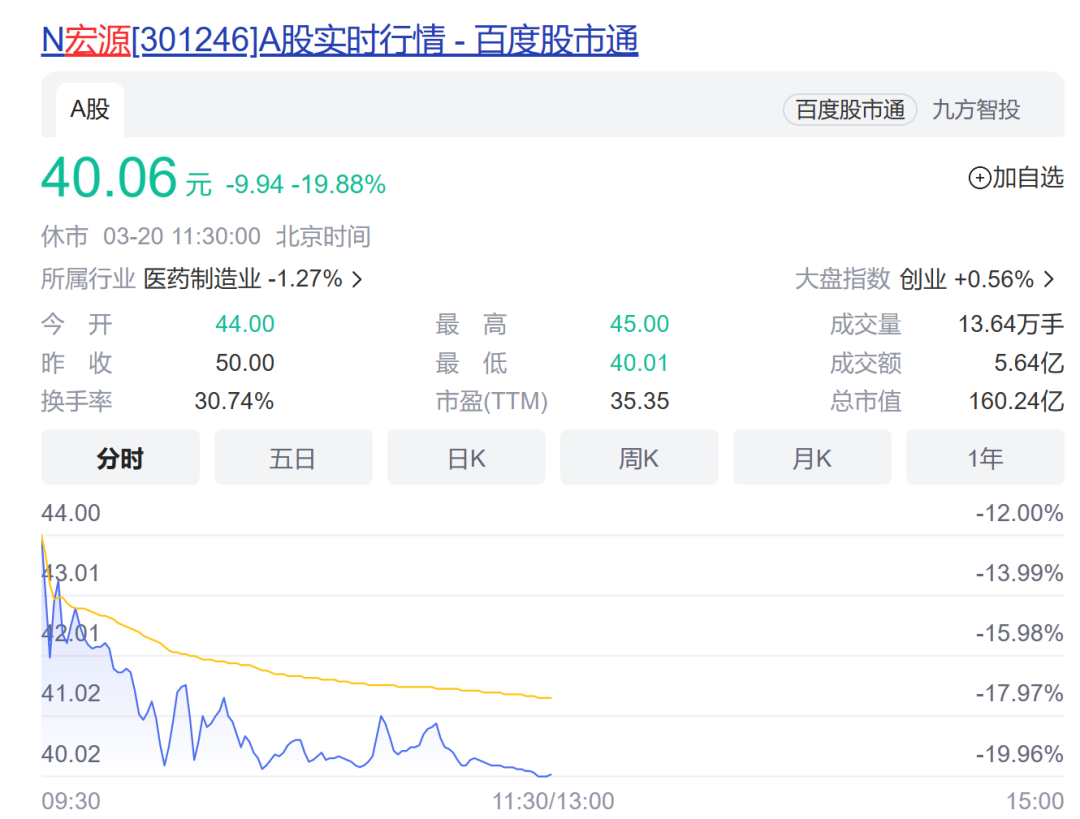
Task: Select the 月K chart tab
Action: pyautogui.click(x=812, y=457)
